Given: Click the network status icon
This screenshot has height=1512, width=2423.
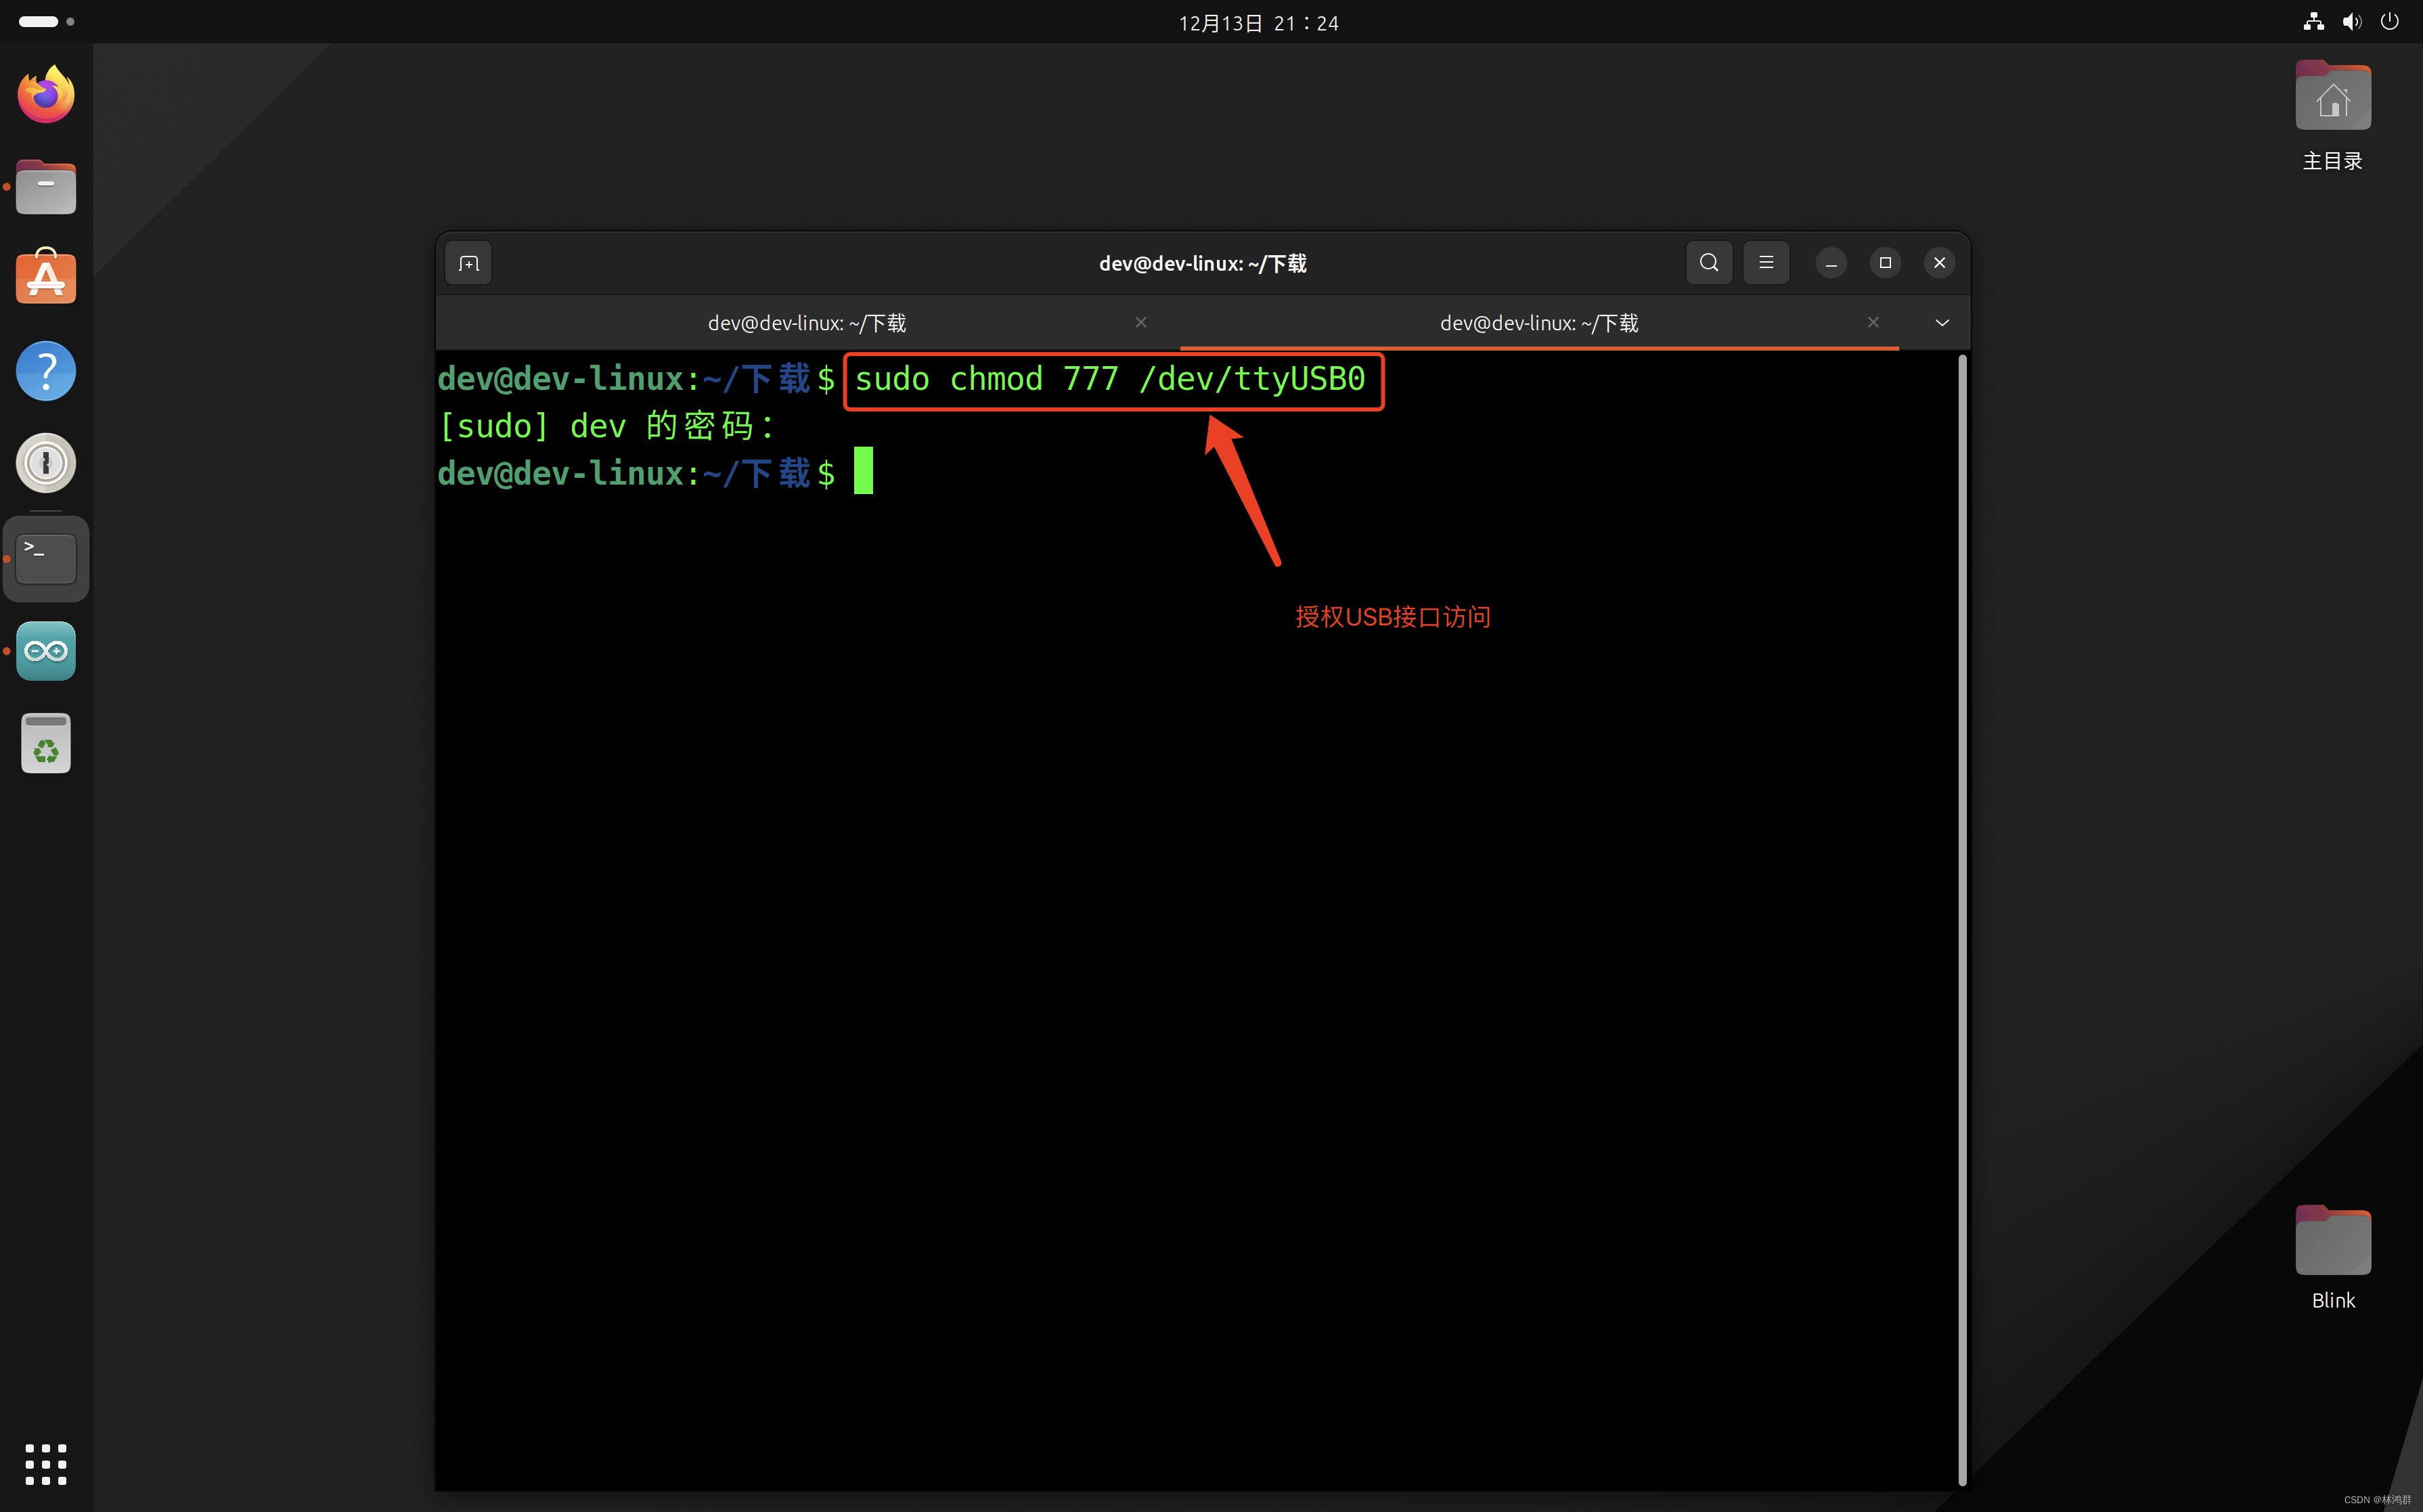Looking at the screenshot, I should [x=2313, y=22].
